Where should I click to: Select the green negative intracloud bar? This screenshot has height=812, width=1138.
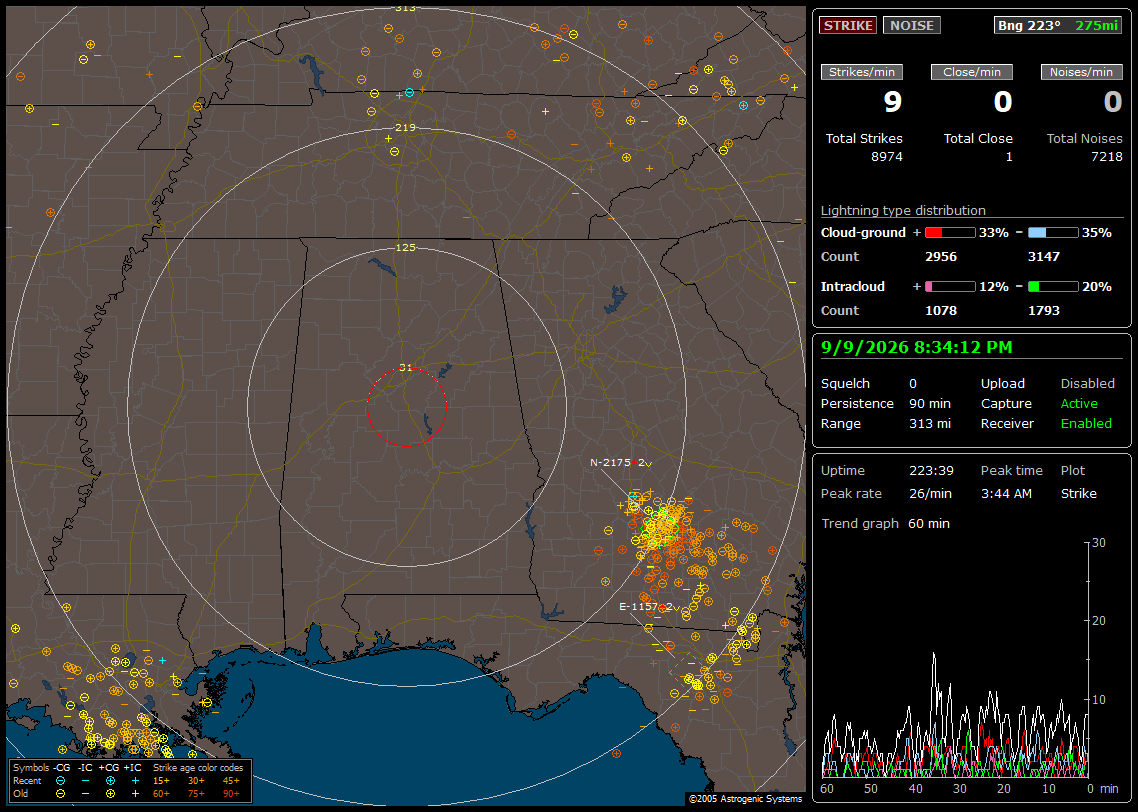click(x=1053, y=287)
